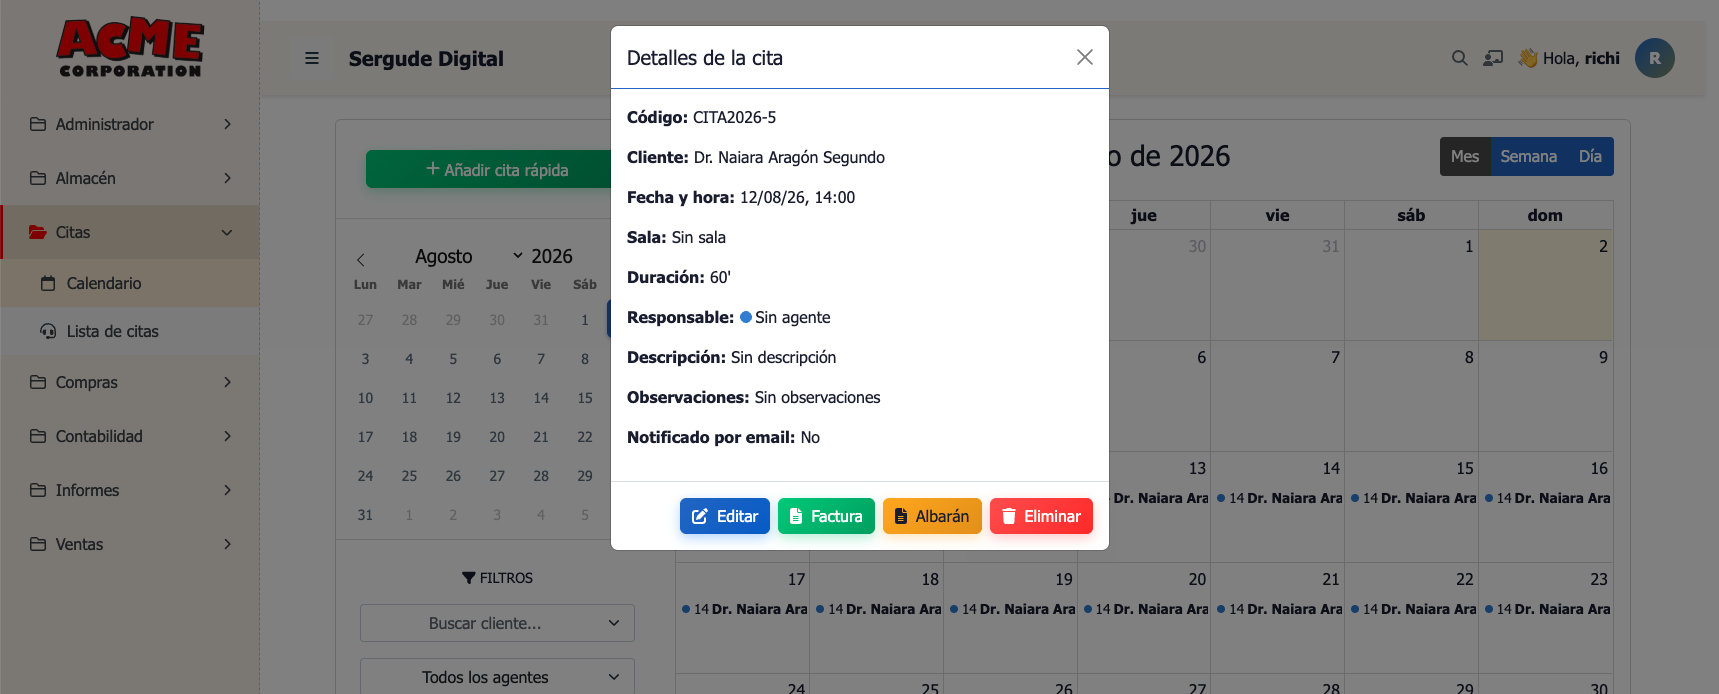Click the blue Responsable color dot
This screenshot has width=1719, height=694.
746,317
